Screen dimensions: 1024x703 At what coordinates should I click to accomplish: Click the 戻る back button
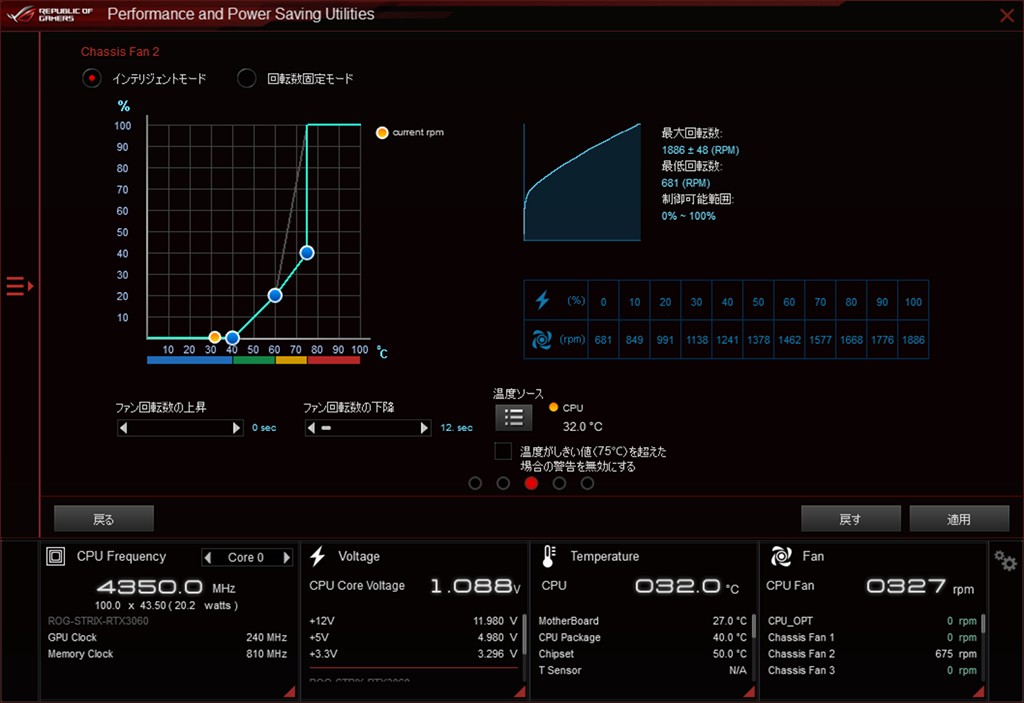pyautogui.click(x=104, y=519)
